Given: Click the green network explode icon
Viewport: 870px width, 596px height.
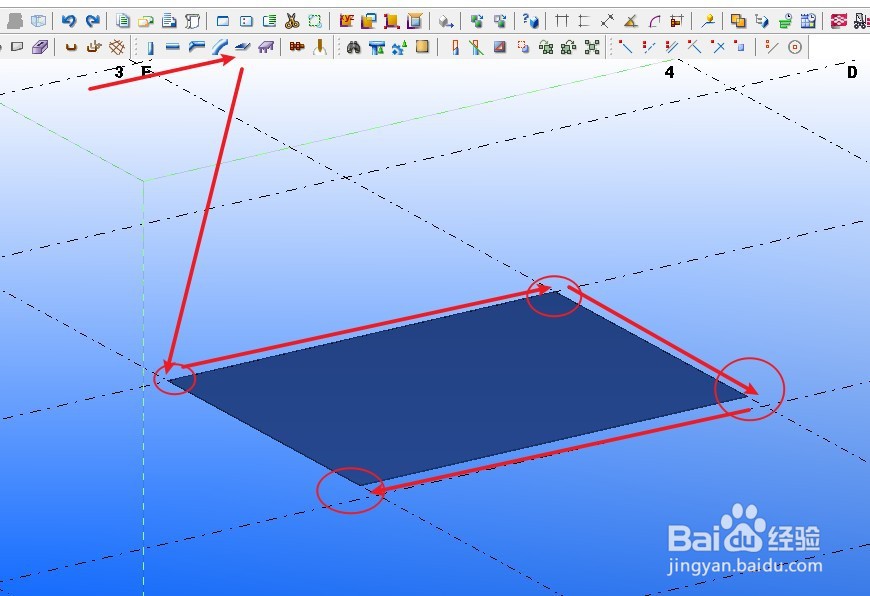Looking at the screenshot, I should (592, 47).
